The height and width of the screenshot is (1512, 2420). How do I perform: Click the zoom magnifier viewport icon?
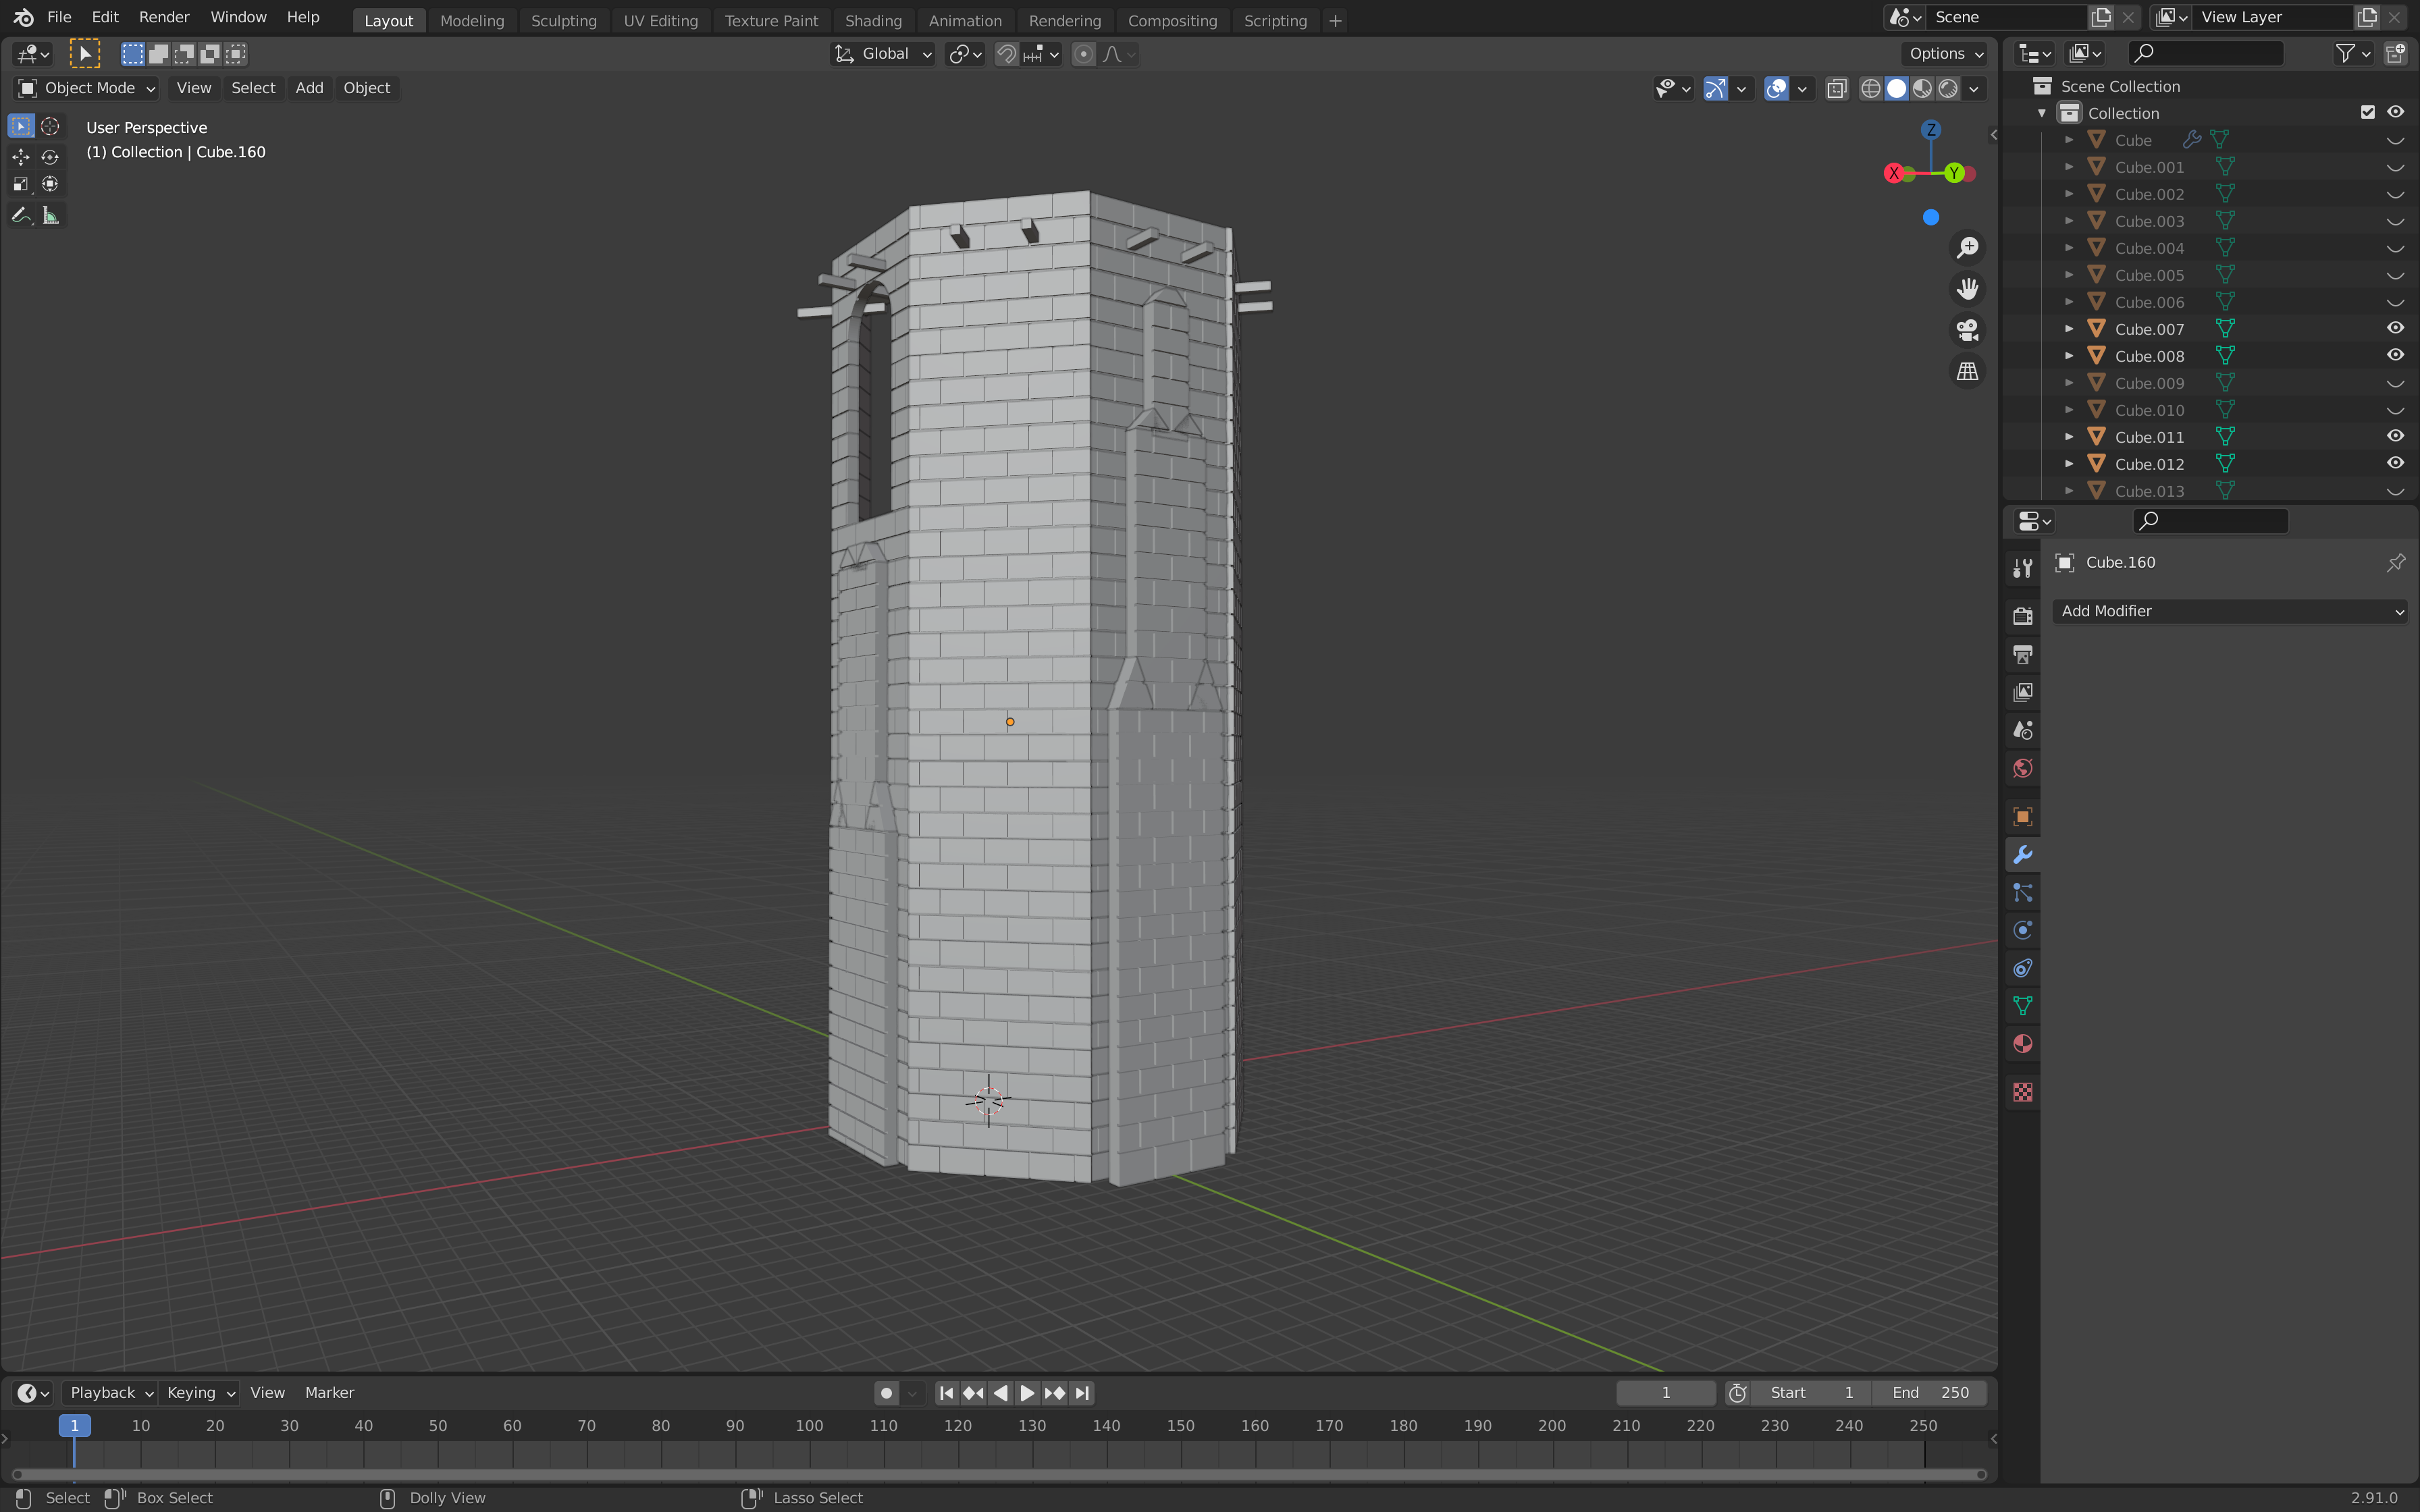1967,247
